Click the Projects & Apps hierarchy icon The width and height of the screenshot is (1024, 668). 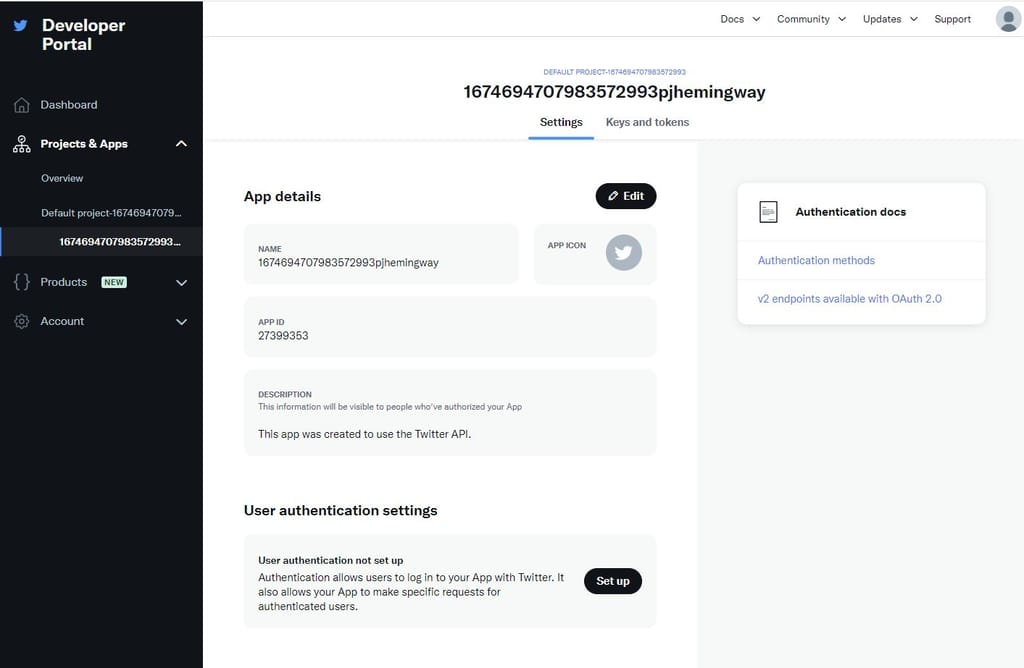[x=22, y=144]
